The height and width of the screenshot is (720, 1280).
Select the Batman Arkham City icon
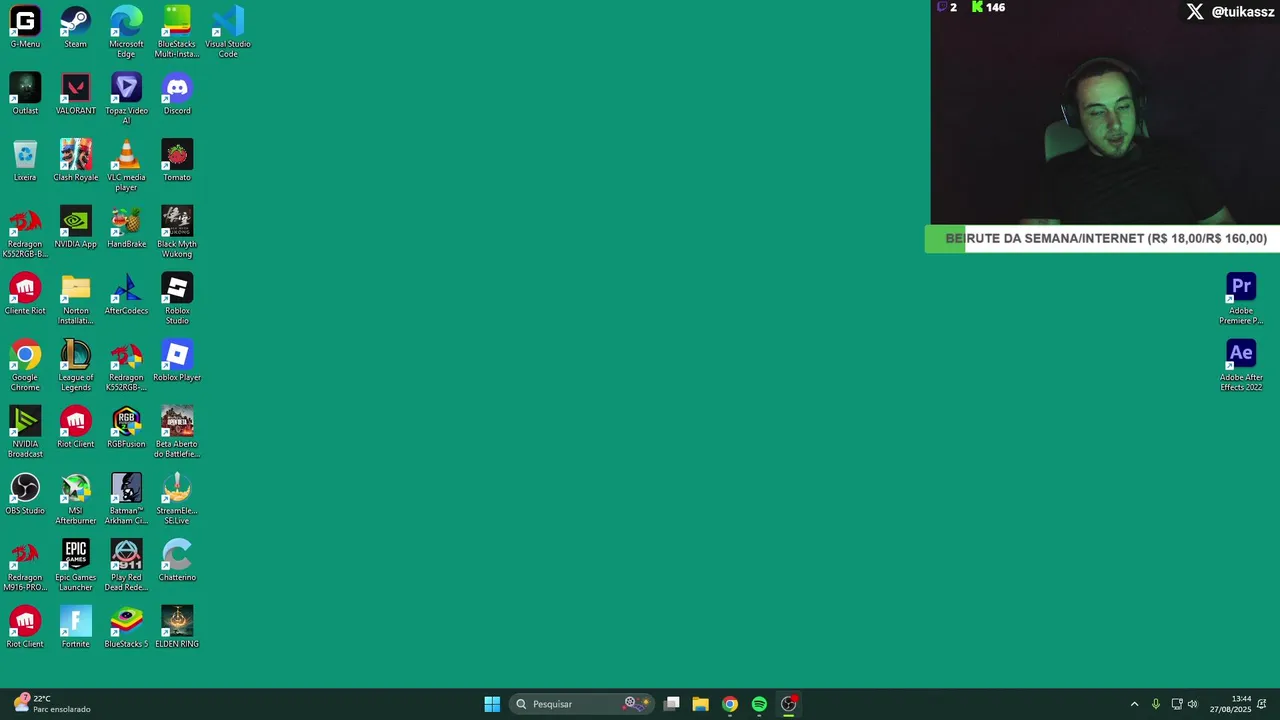click(126, 499)
